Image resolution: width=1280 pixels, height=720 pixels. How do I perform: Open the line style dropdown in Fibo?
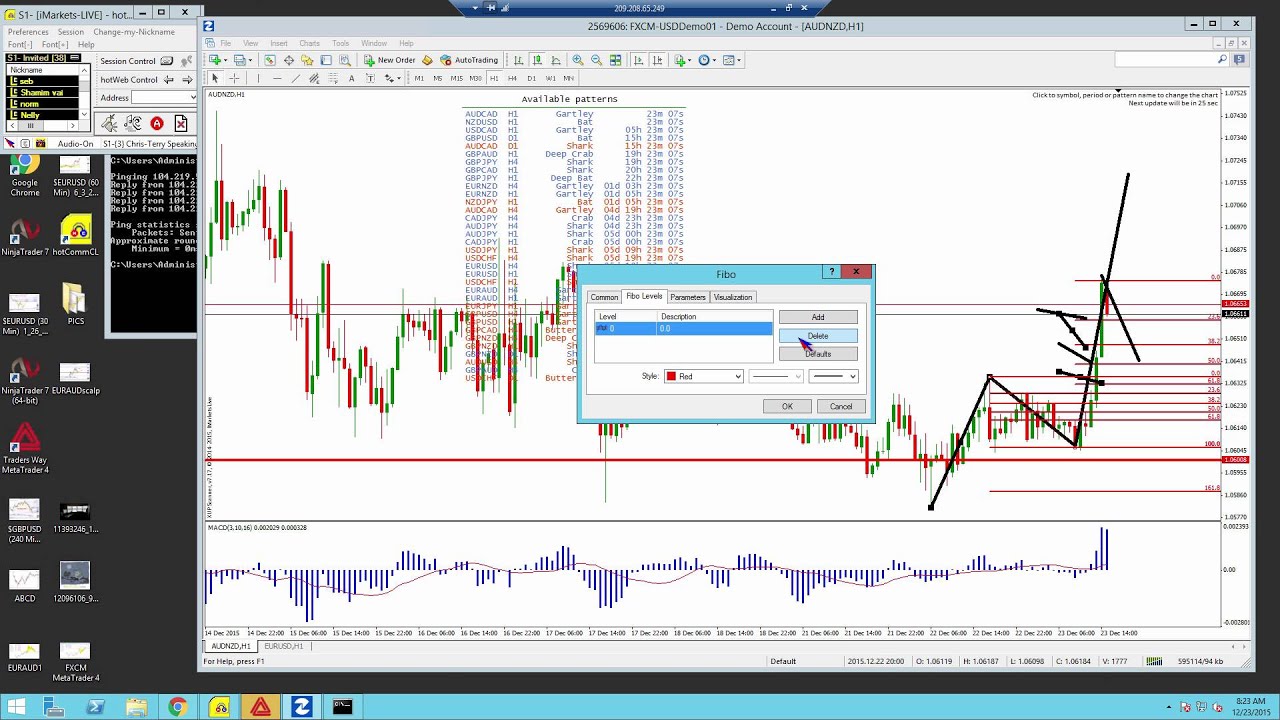tap(775, 376)
